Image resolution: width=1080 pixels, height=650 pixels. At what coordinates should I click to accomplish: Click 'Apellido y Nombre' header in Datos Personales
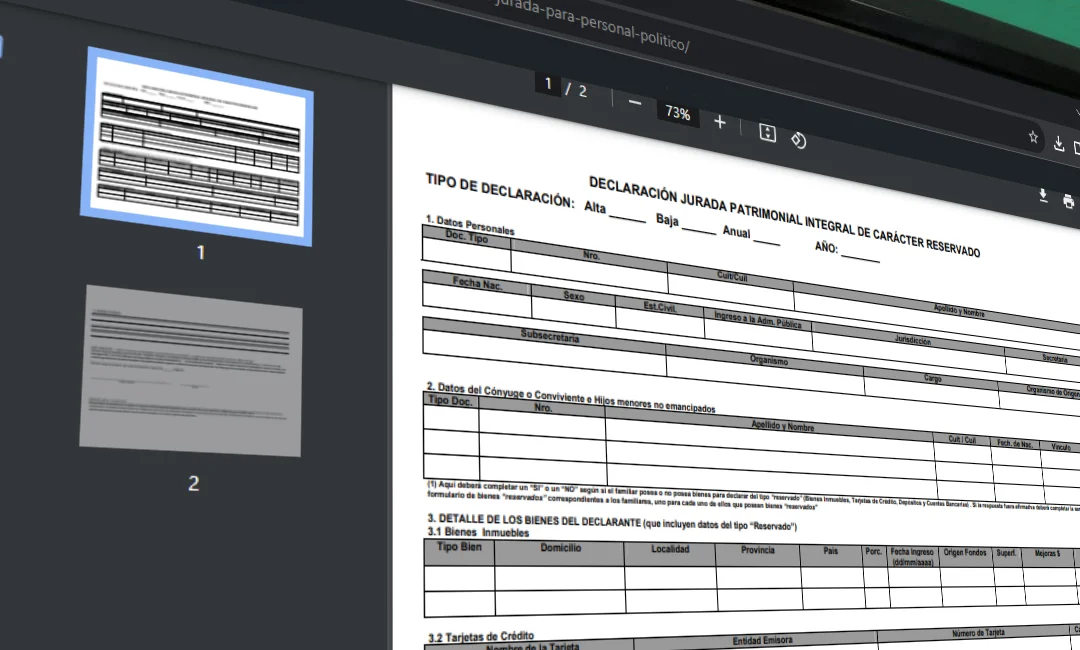pos(959,311)
